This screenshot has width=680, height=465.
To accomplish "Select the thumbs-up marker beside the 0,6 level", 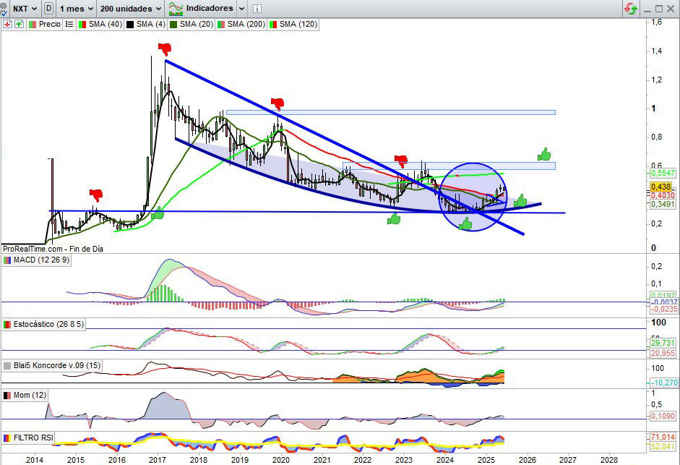I will click(544, 154).
